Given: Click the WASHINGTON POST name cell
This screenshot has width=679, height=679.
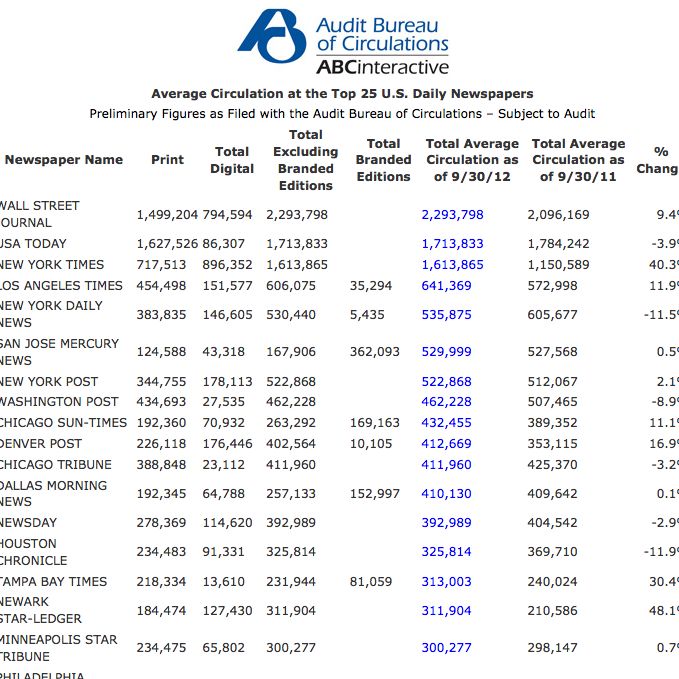Looking at the screenshot, I should (59, 401).
